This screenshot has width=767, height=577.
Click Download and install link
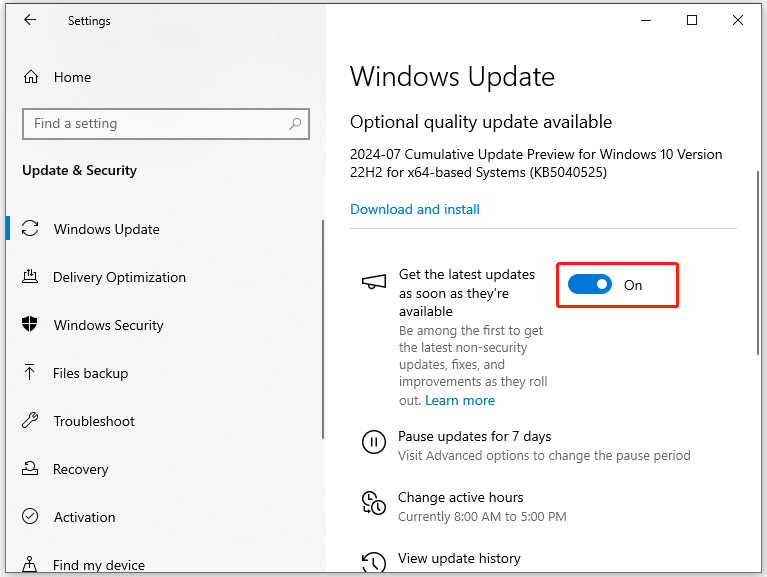pos(415,209)
